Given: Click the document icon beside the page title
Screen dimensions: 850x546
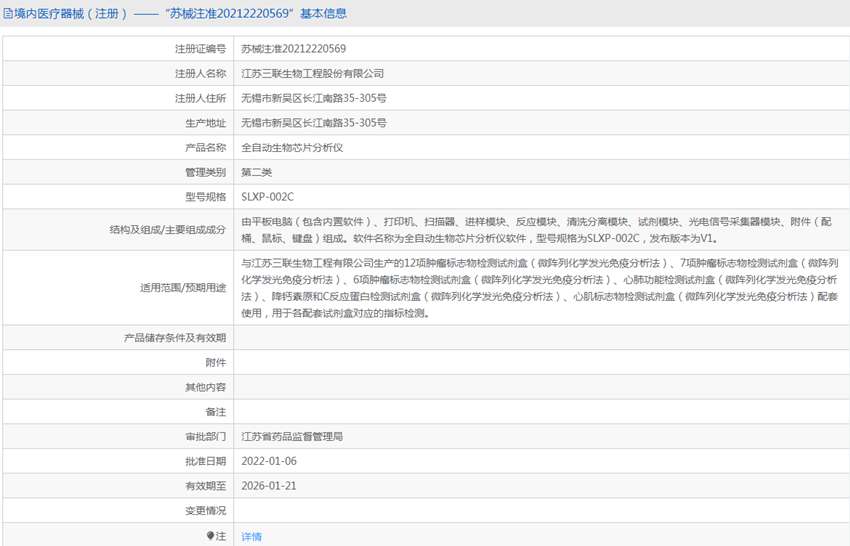Looking at the screenshot, I should click(x=8, y=14).
